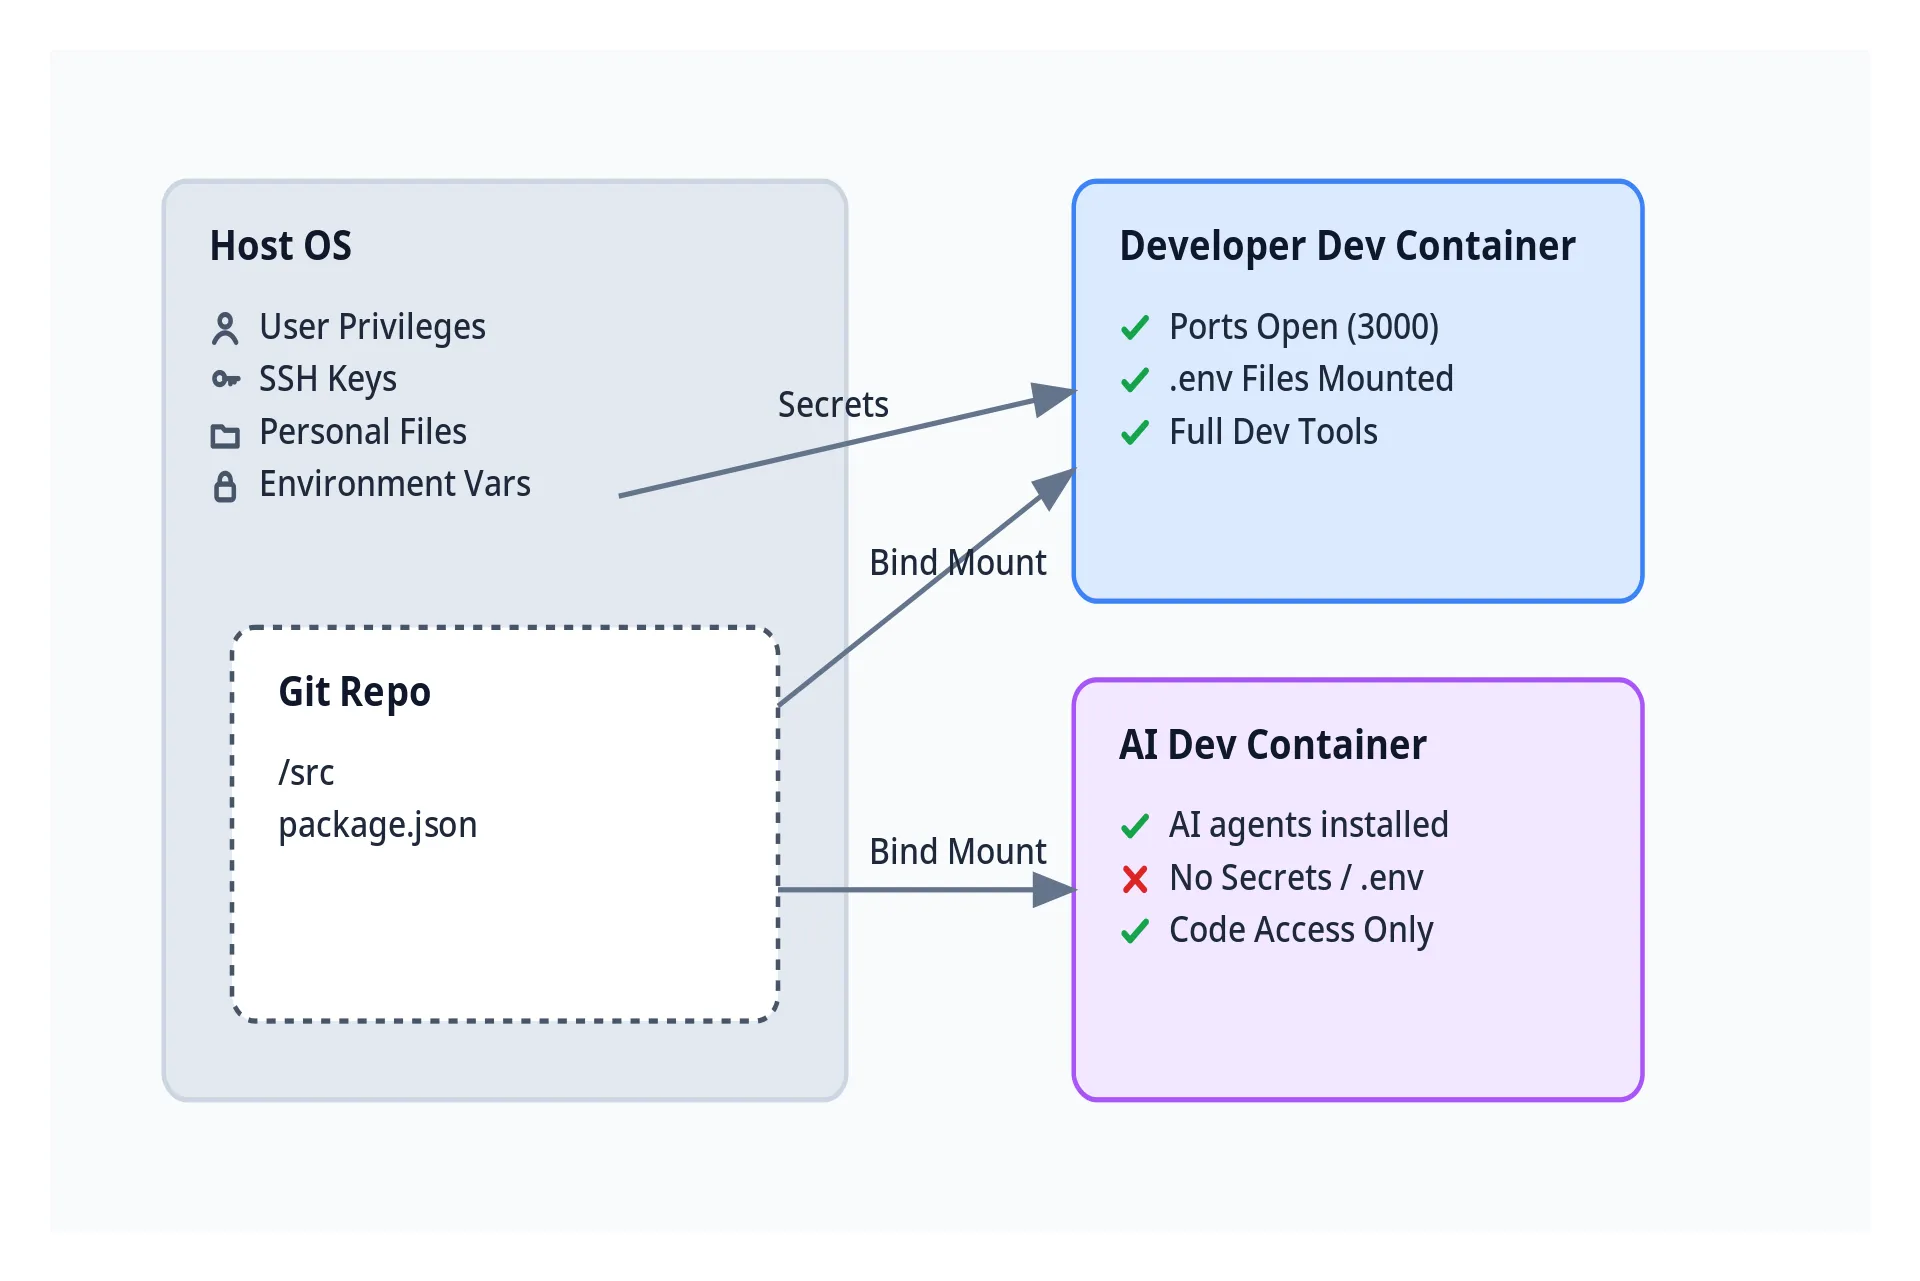Select the 'SSH Keys' text

328,380
